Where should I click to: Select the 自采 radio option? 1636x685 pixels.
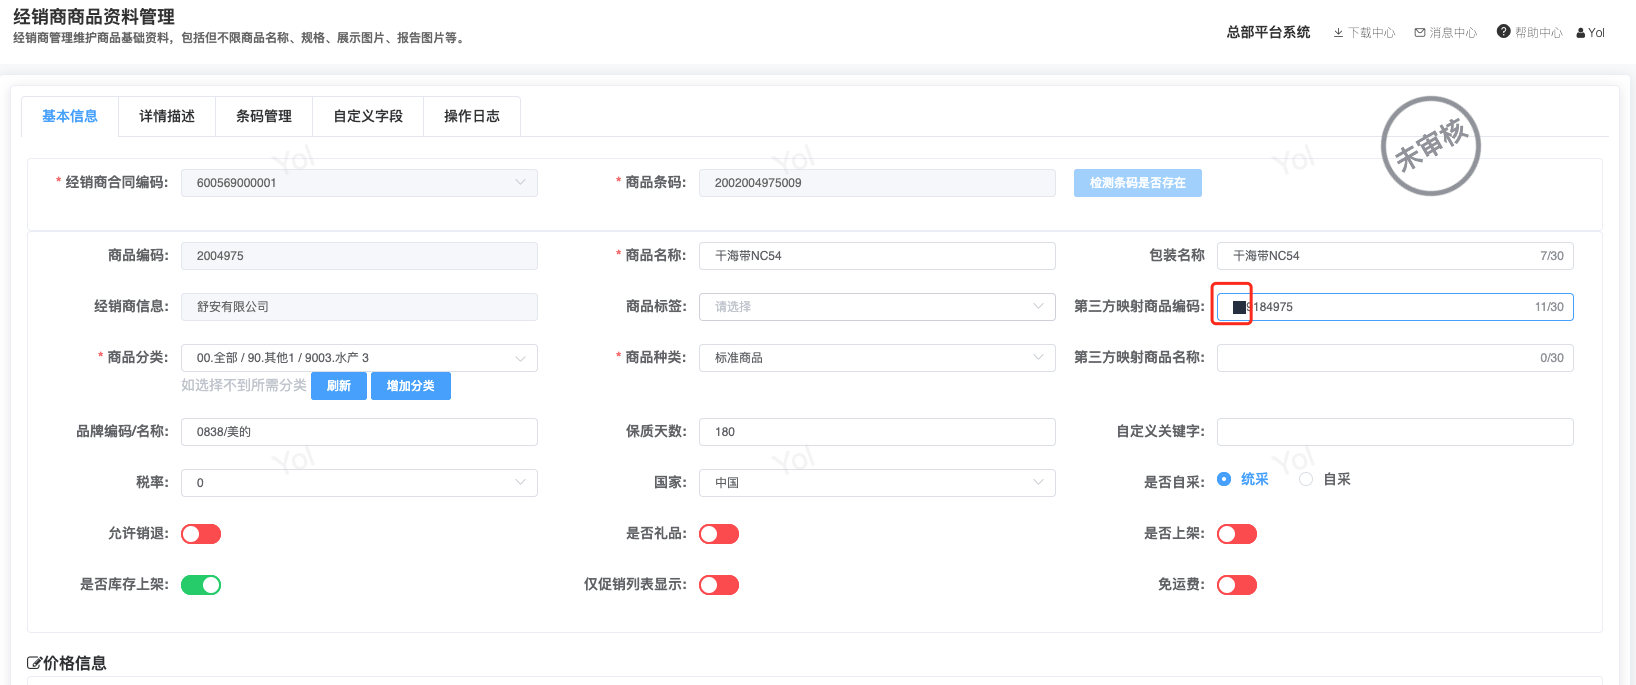click(1306, 480)
